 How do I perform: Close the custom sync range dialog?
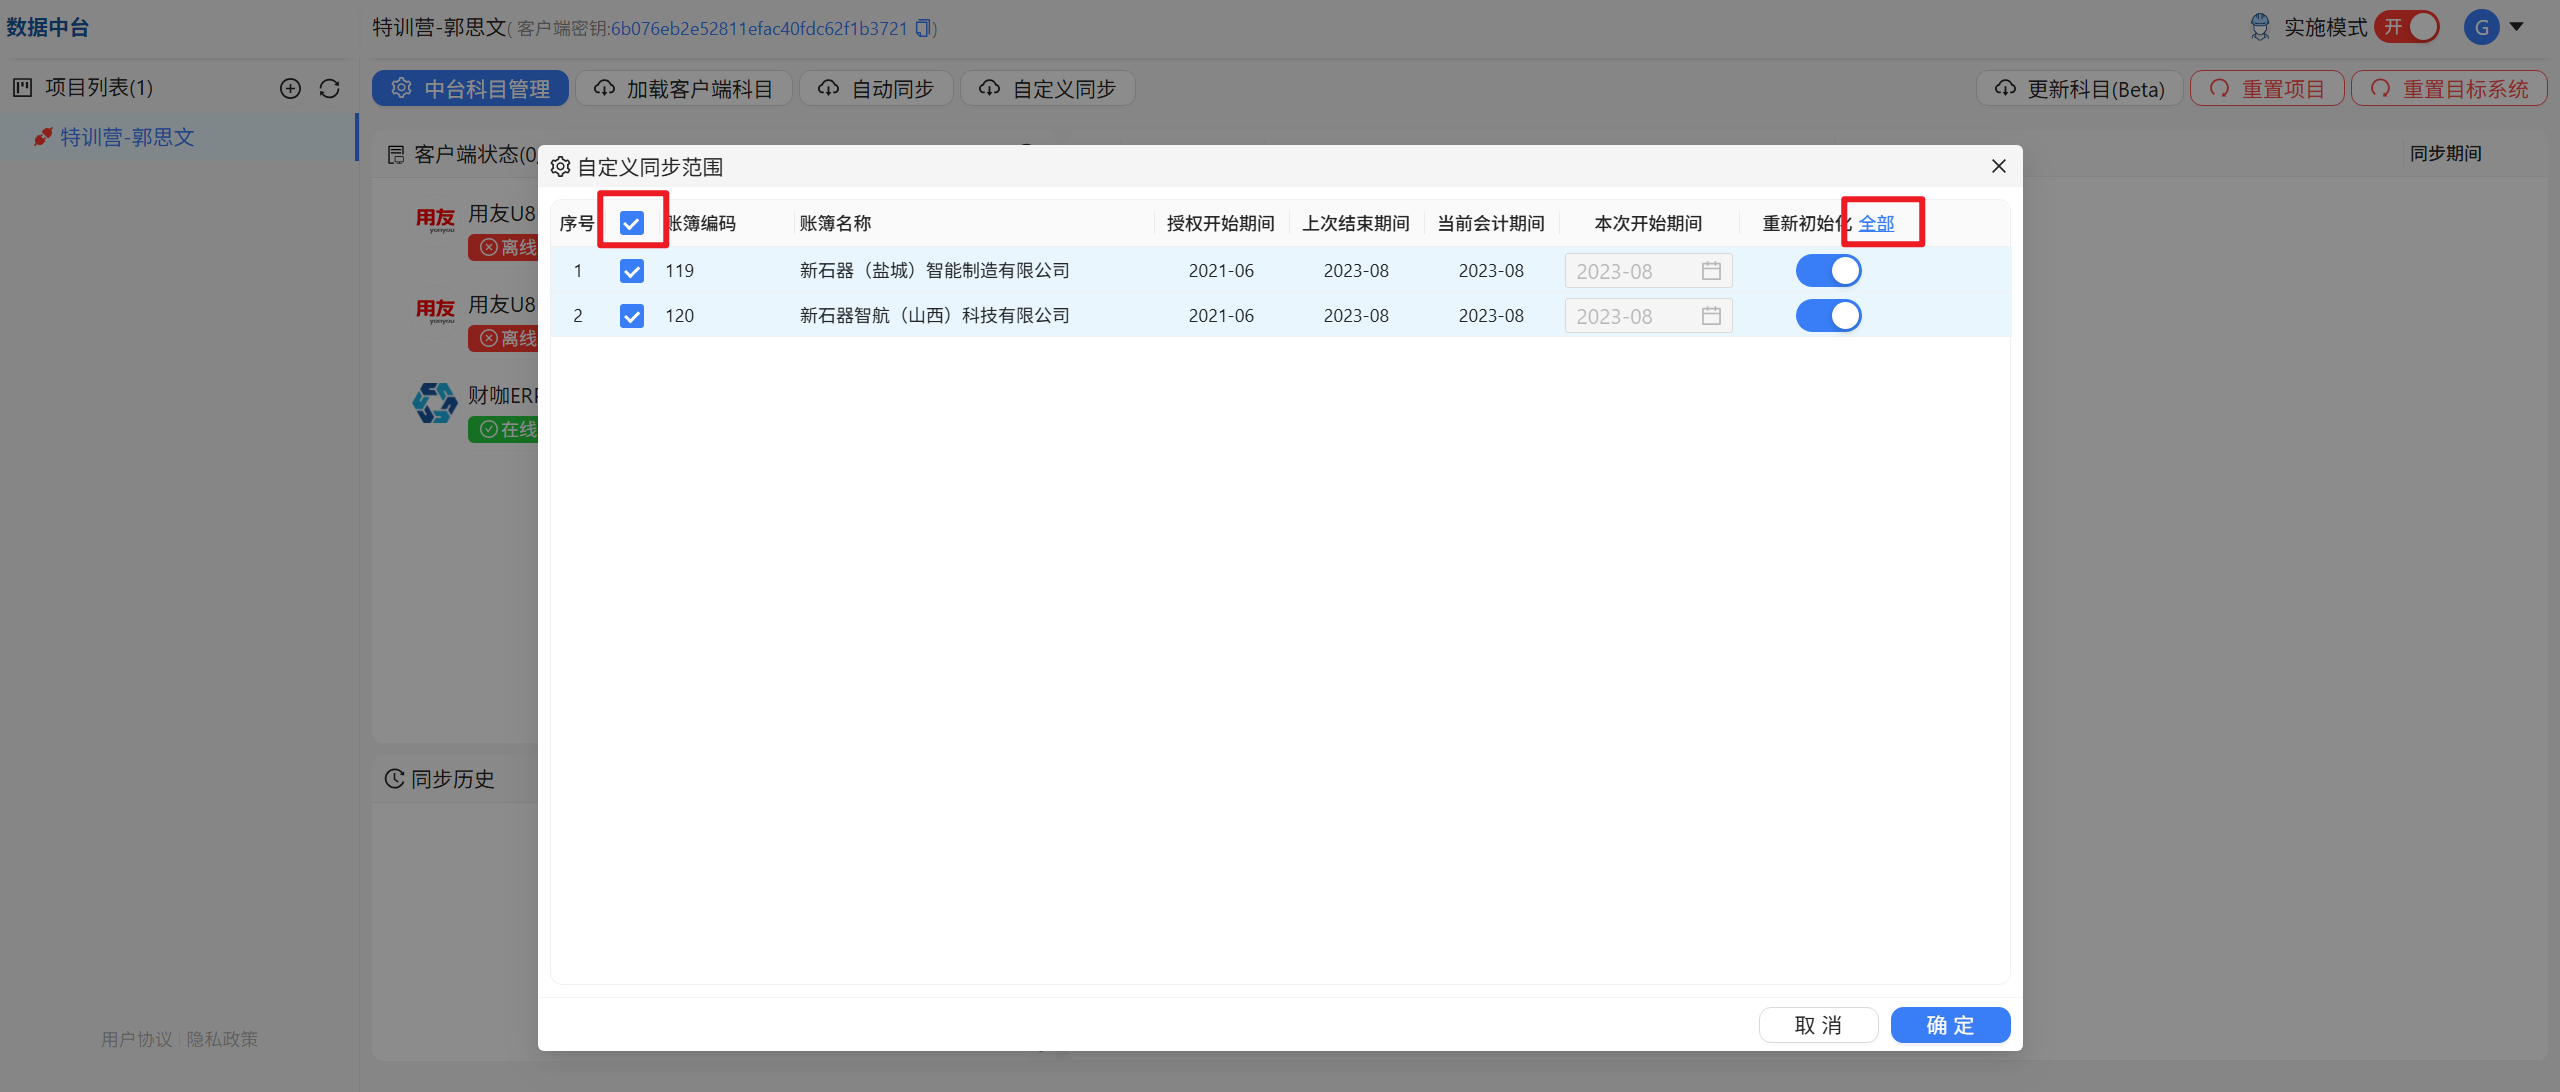click(1998, 166)
